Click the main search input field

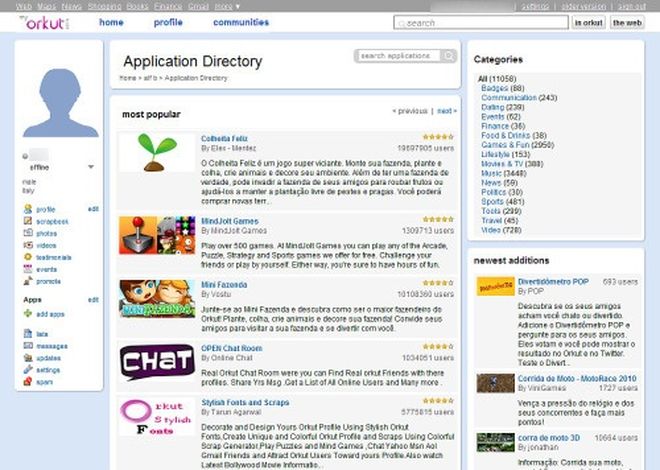pyautogui.click(x=481, y=22)
